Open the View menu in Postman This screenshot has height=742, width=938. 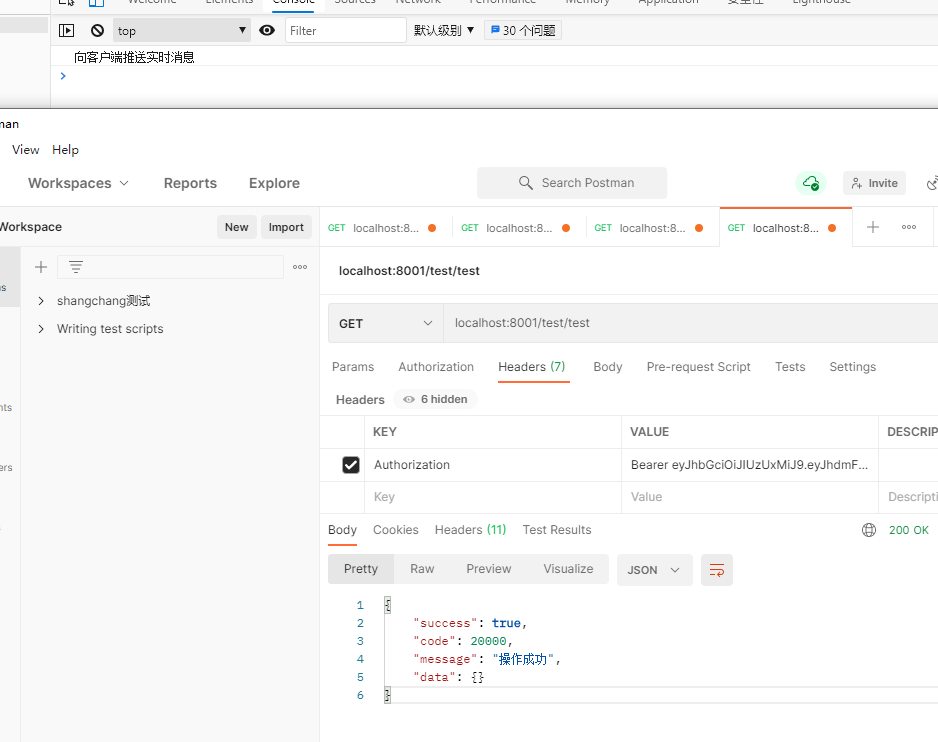point(26,150)
